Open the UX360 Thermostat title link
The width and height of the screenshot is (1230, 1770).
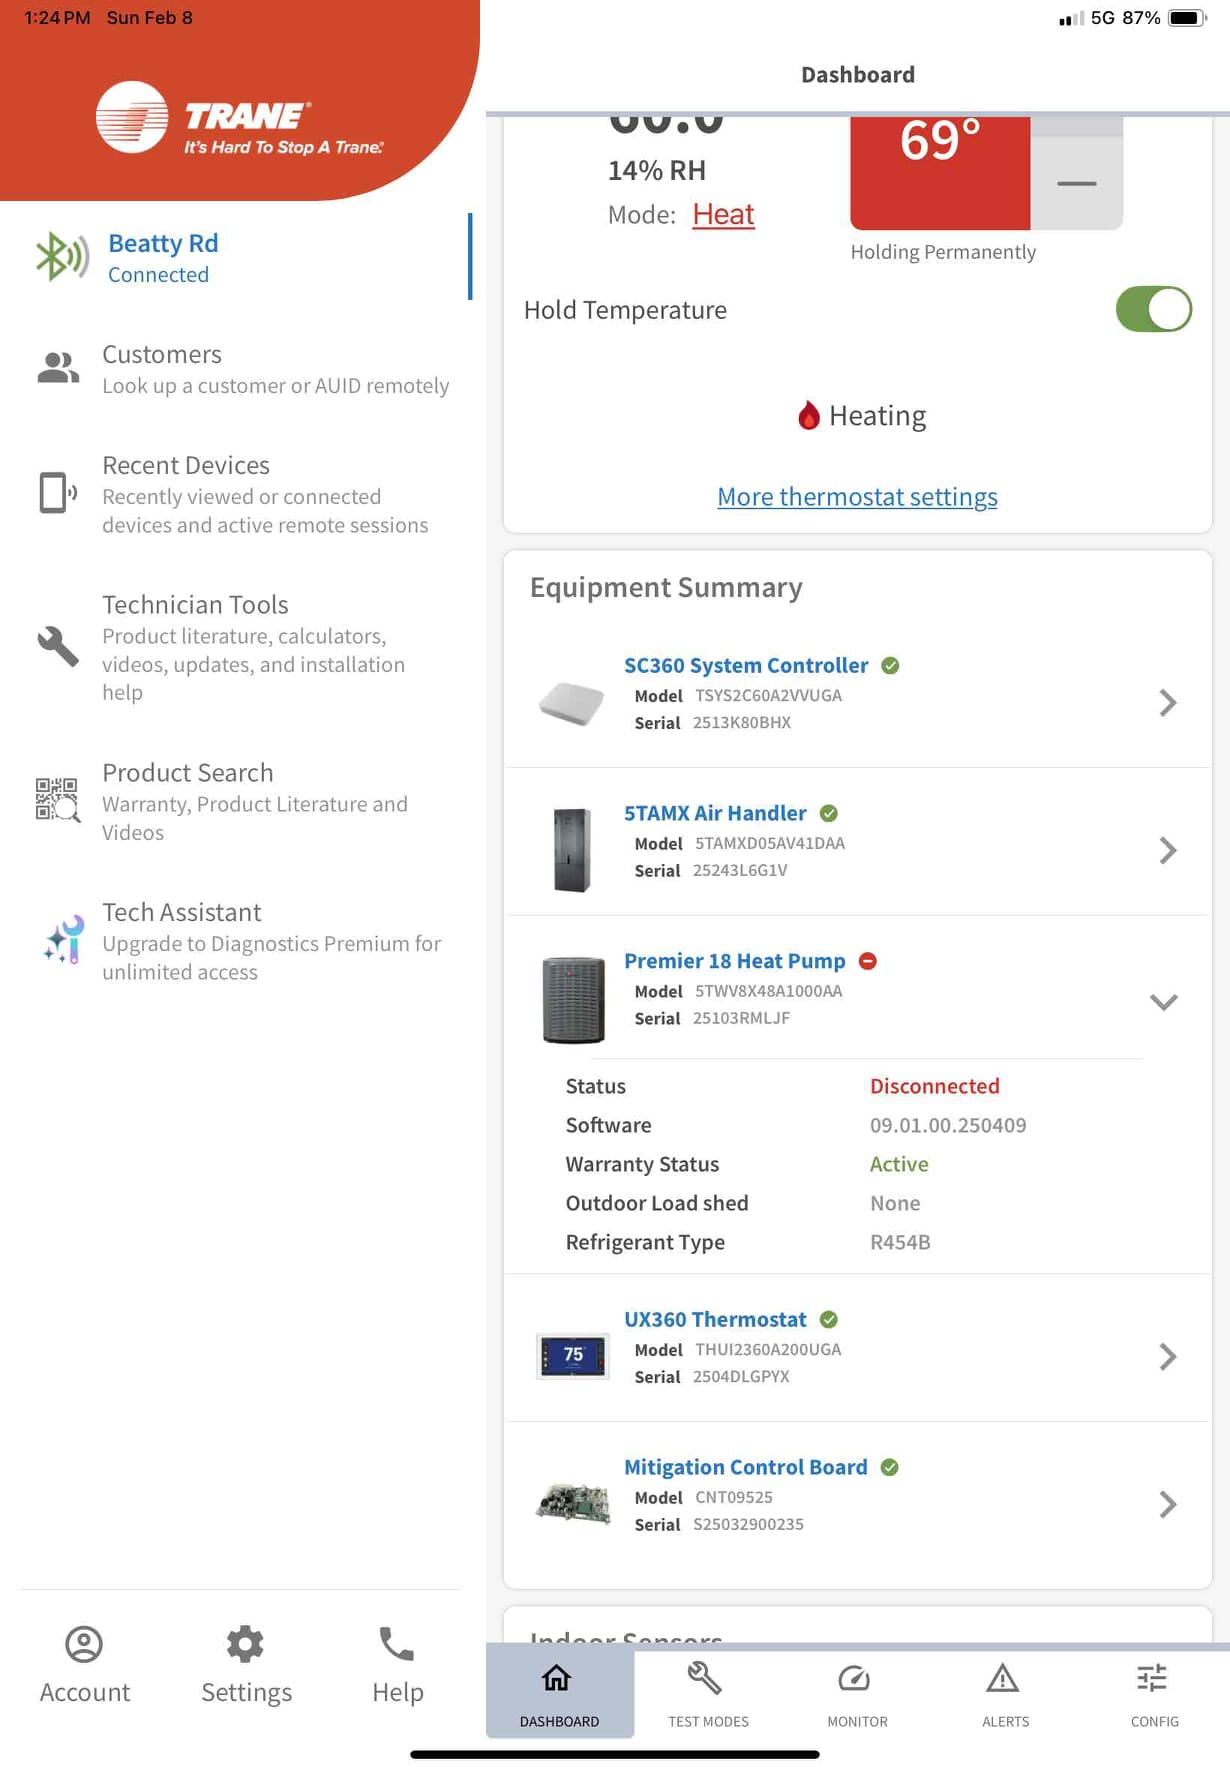[715, 1320]
